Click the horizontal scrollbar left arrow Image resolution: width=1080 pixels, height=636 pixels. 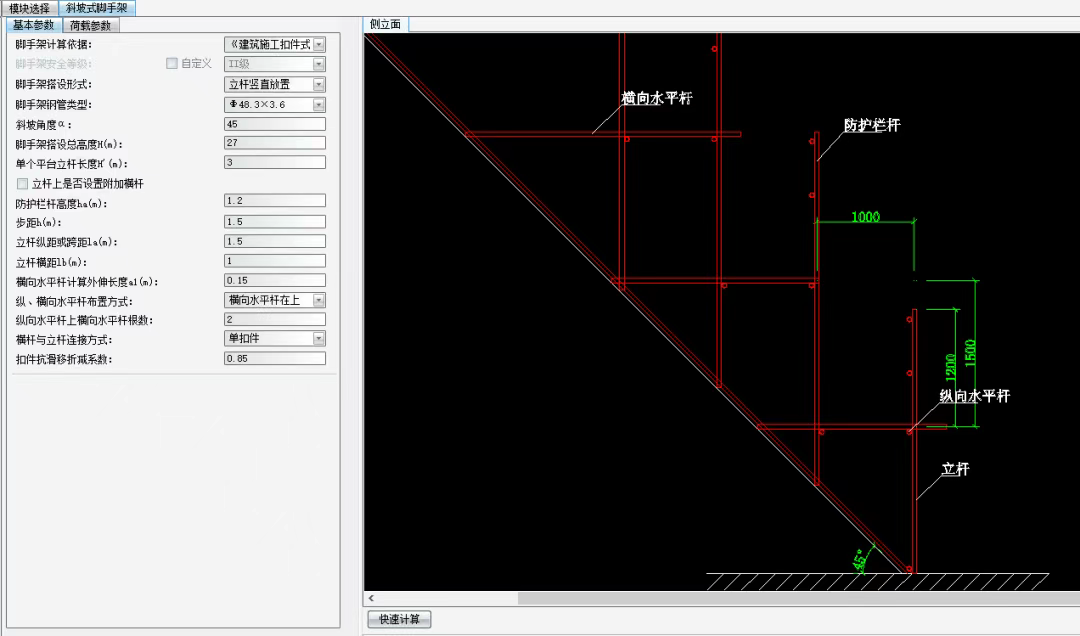(371, 598)
